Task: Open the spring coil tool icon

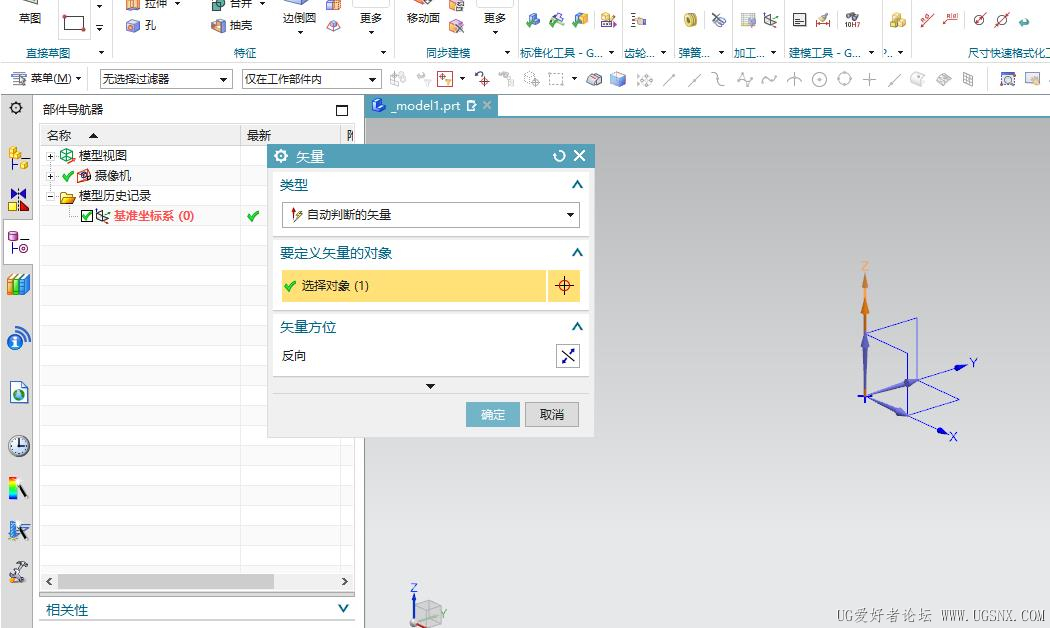Action: 690,21
